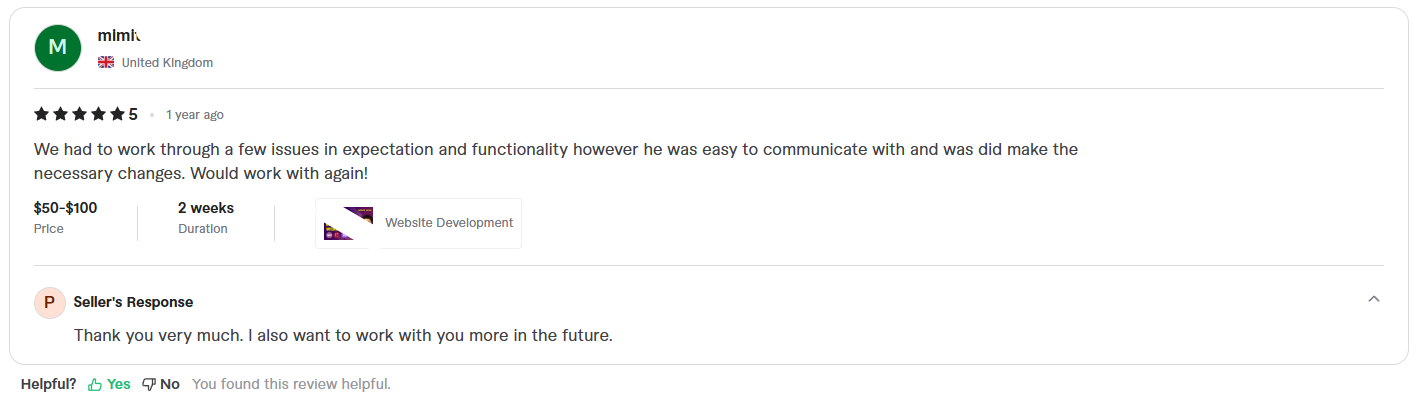The width and height of the screenshot is (1424, 401).
Task: Click the seller's thank you reply text
Action: pyautogui.click(x=343, y=335)
